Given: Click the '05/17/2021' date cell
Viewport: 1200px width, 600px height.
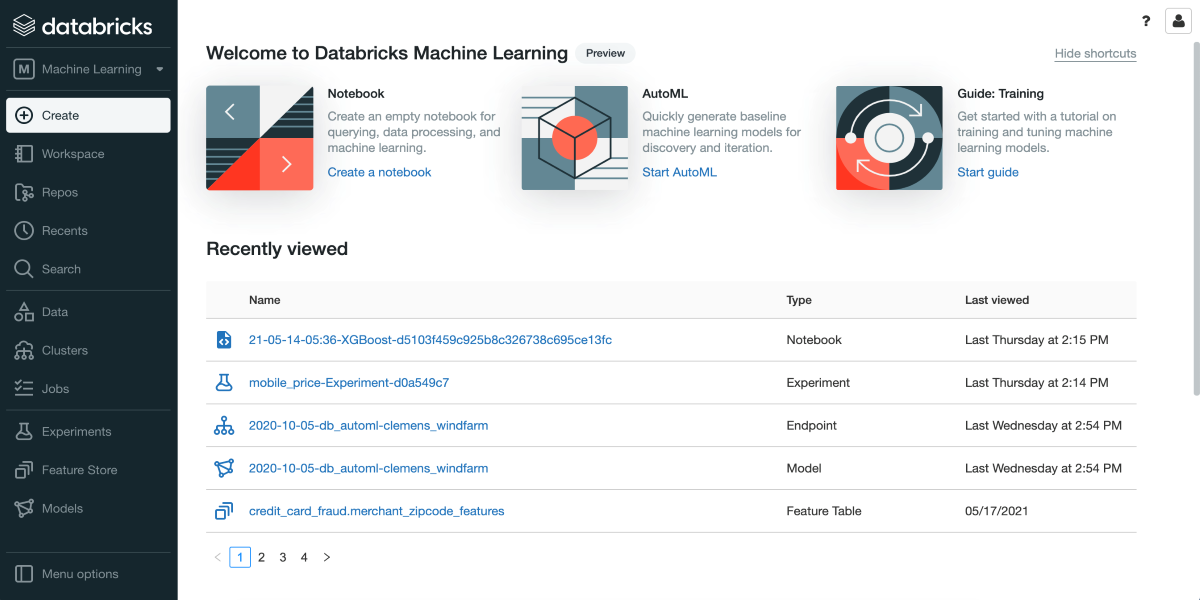Looking at the screenshot, I should click(996, 511).
